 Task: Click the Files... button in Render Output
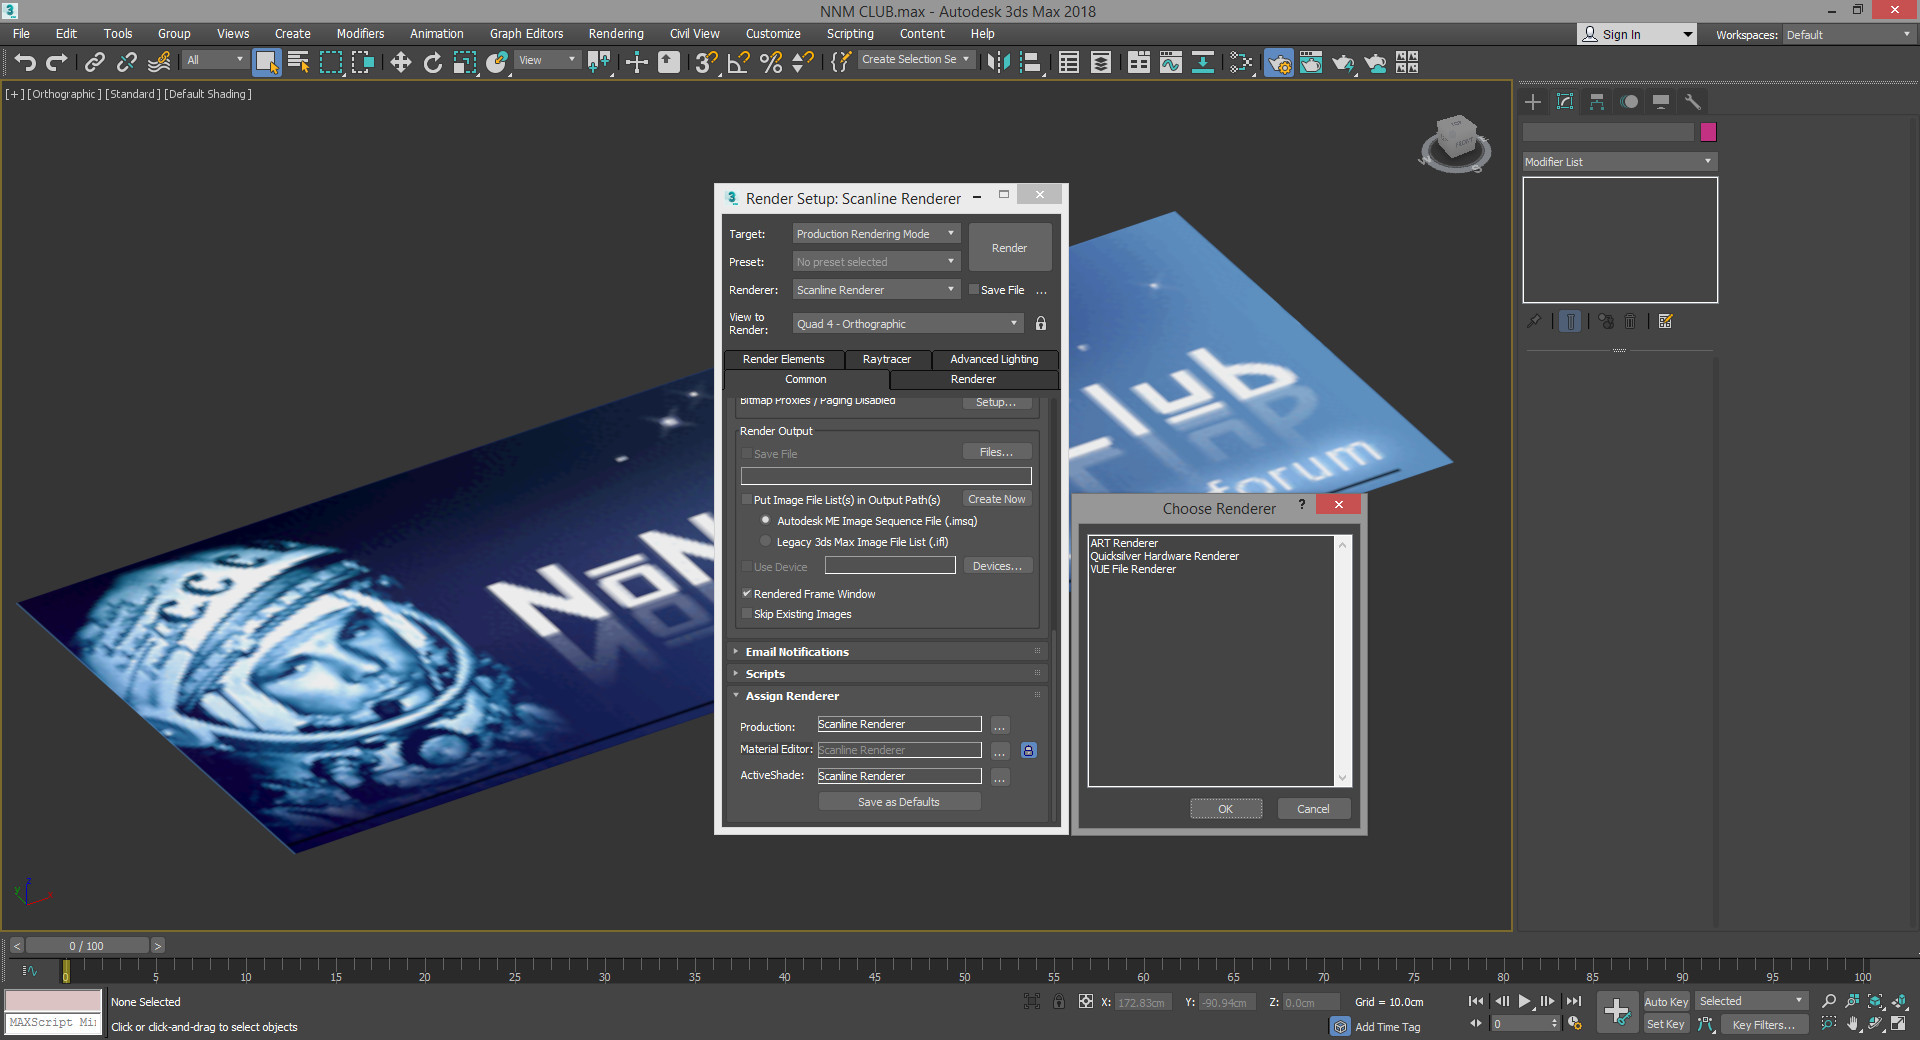click(x=997, y=452)
